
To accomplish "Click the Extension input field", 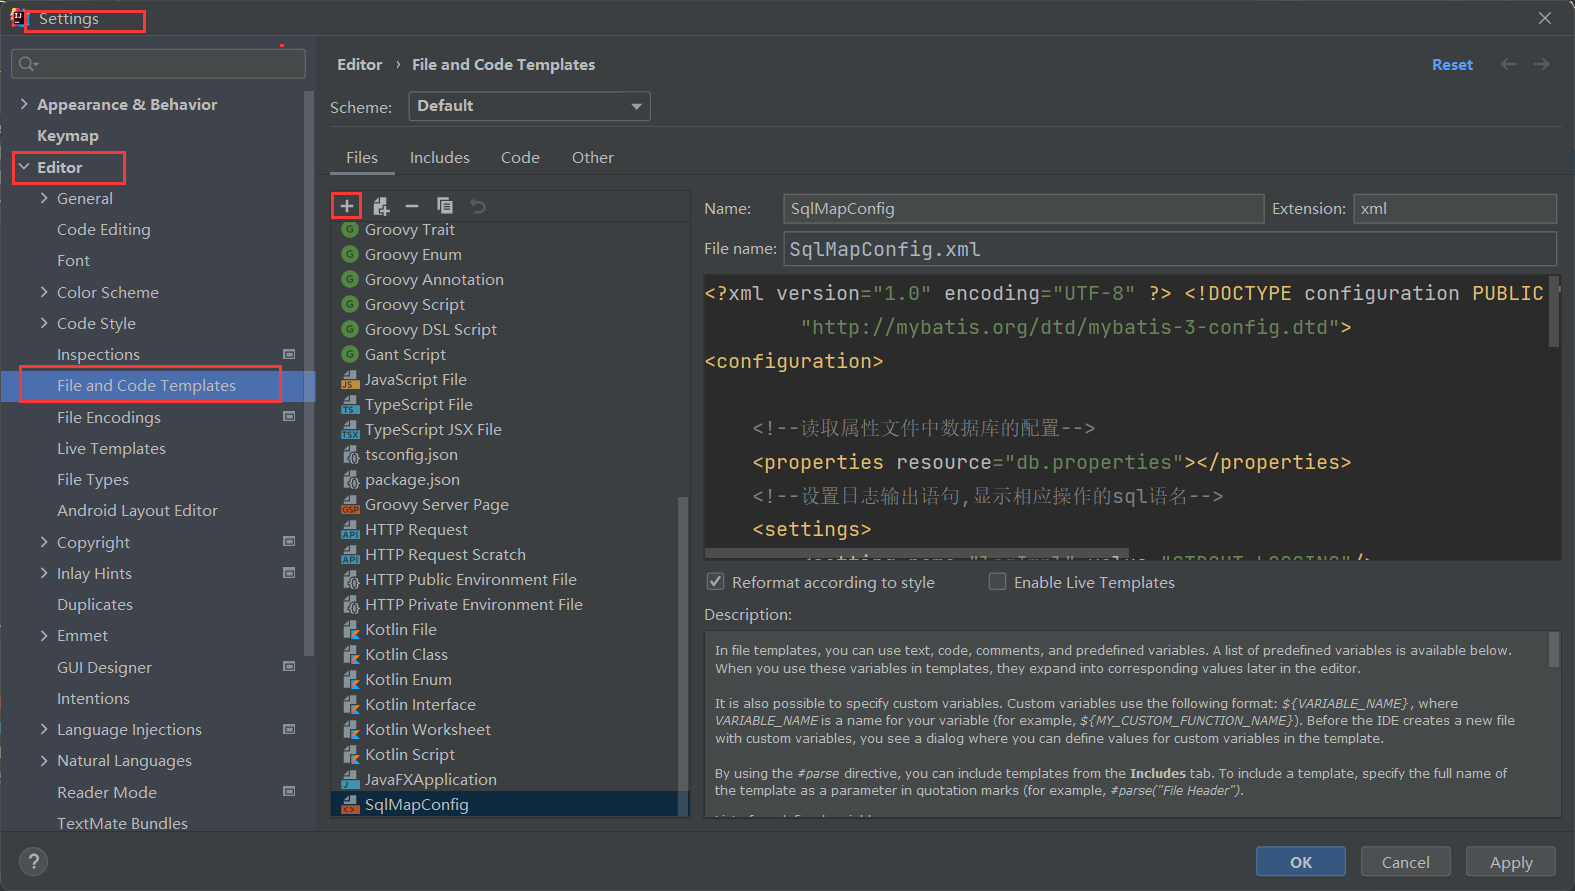I will pyautogui.click(x=1454, y=209).
